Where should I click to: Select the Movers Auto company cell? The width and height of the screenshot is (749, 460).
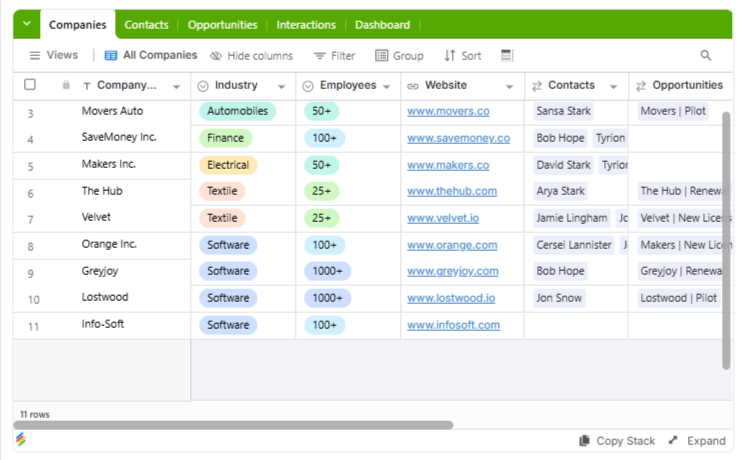tap(112, 111)
